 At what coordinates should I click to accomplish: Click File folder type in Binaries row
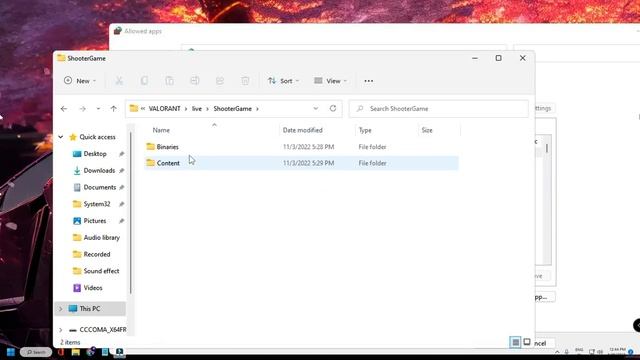click(372, 147)
